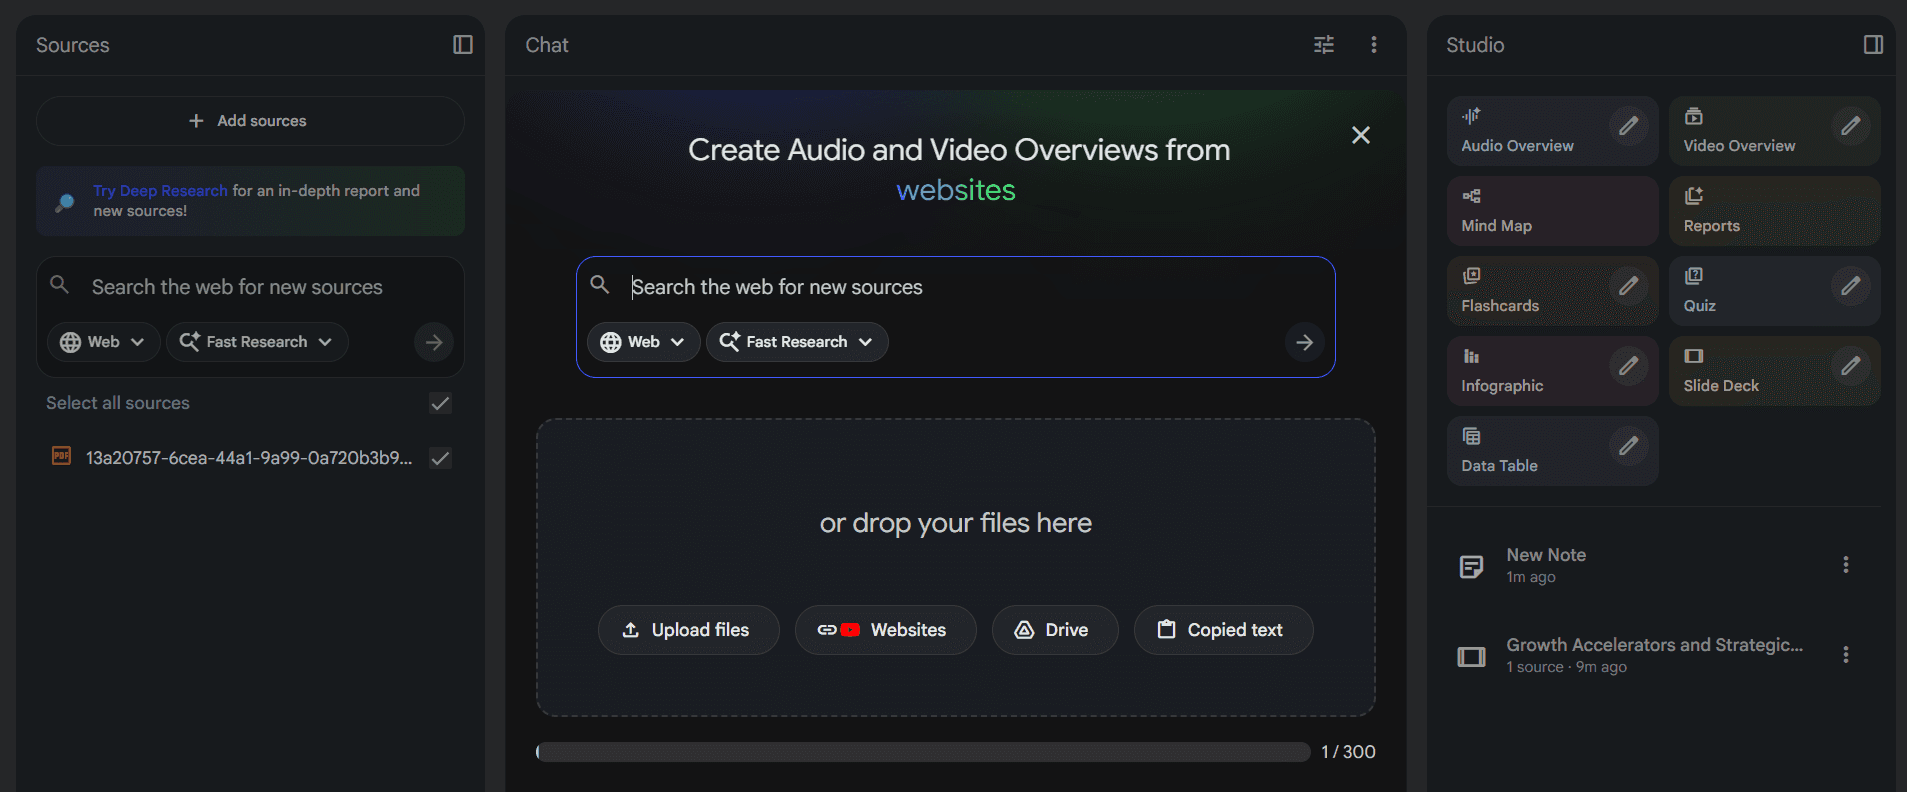Open the 13a20757 PDF source
1907x792 pixels.
pyautogui.click(x=249, y=458)
